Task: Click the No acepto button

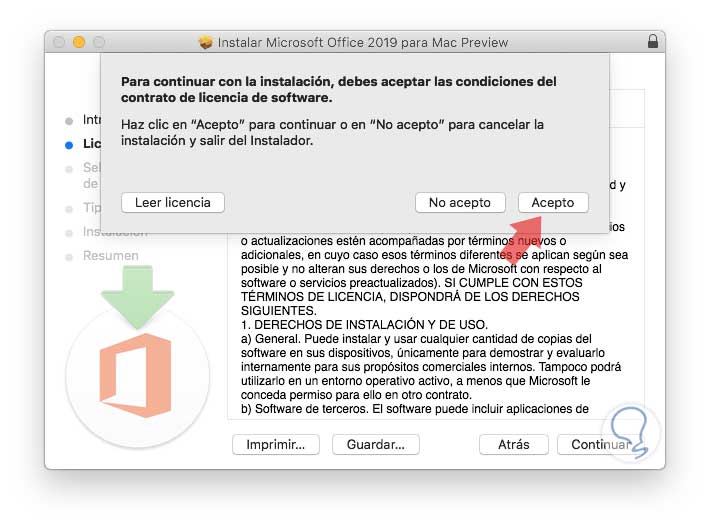Action: pyautogui.click(x=460, y=202)
